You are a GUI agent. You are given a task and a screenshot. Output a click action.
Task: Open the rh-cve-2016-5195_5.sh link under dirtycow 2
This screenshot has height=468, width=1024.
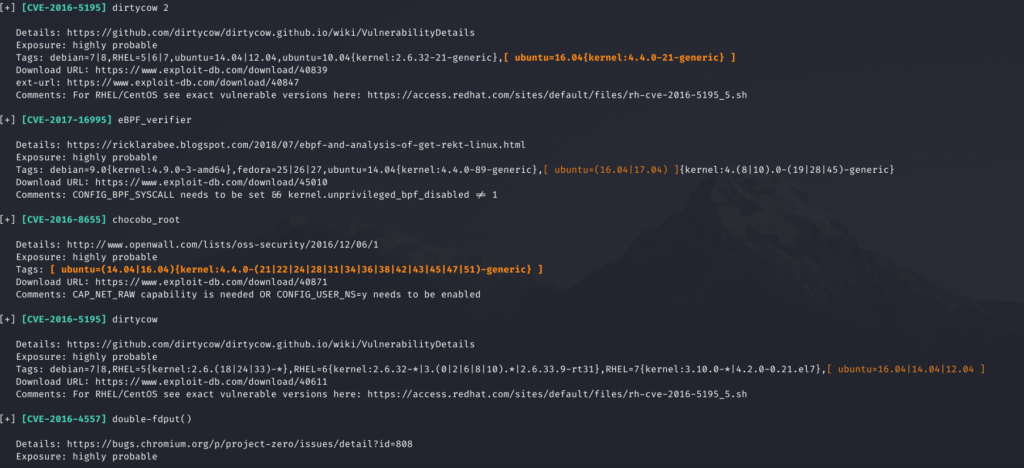557,95
